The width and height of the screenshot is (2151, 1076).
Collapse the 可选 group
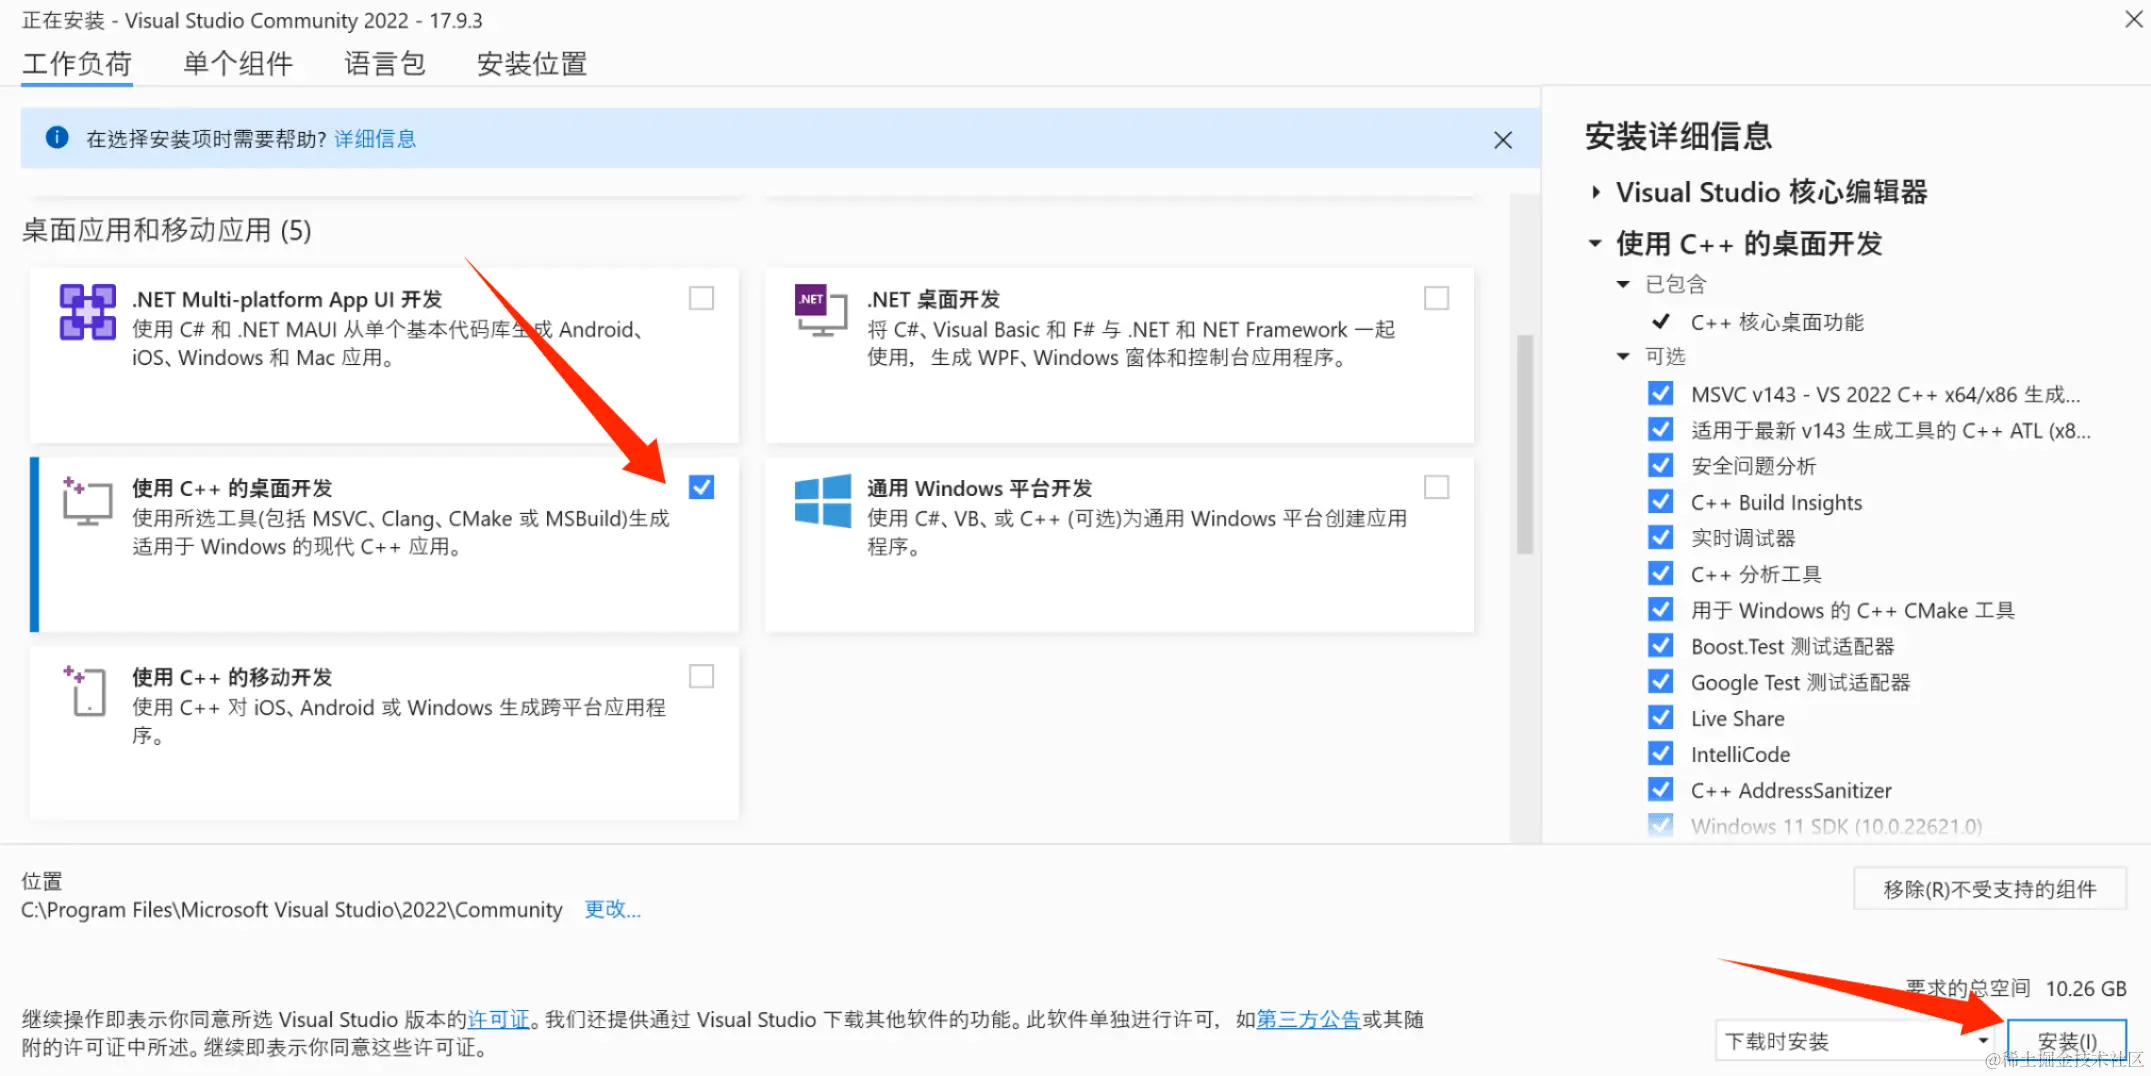coord(1623,356)
